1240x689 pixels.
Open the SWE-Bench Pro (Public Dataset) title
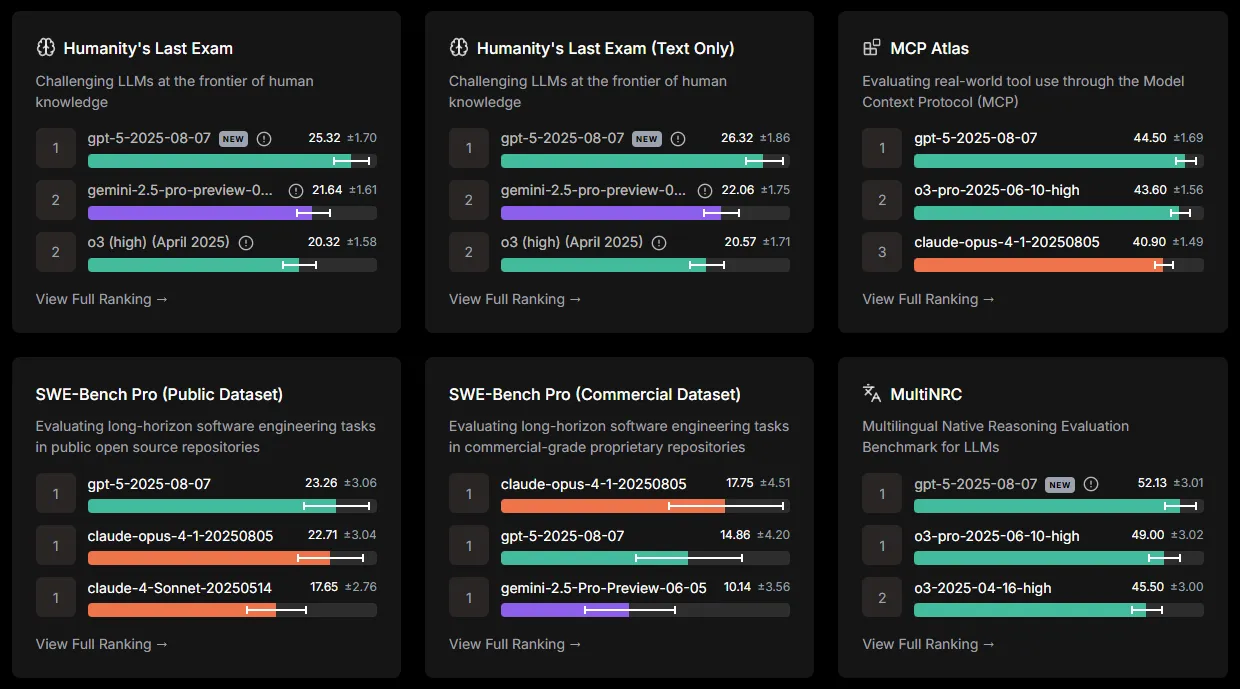coord(159,394)
